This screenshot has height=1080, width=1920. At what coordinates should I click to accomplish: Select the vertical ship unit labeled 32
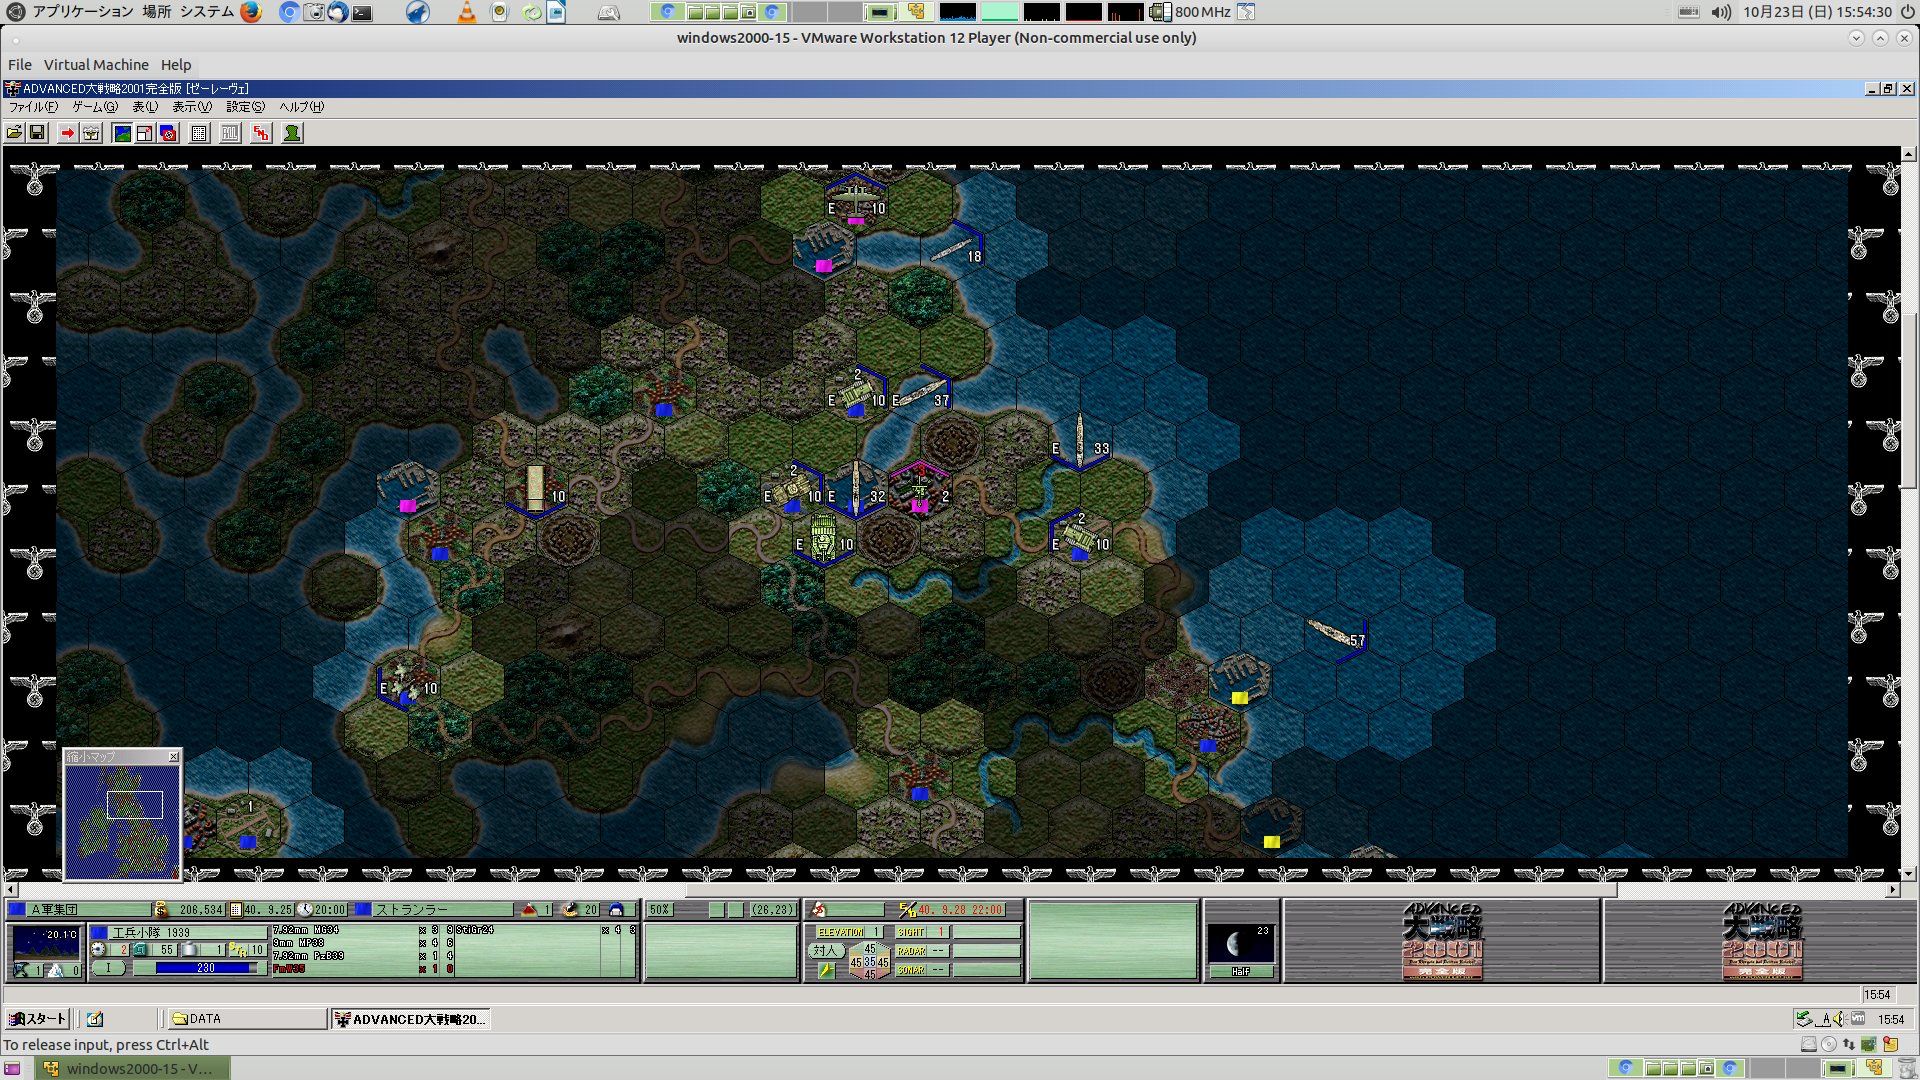(856, 488)
